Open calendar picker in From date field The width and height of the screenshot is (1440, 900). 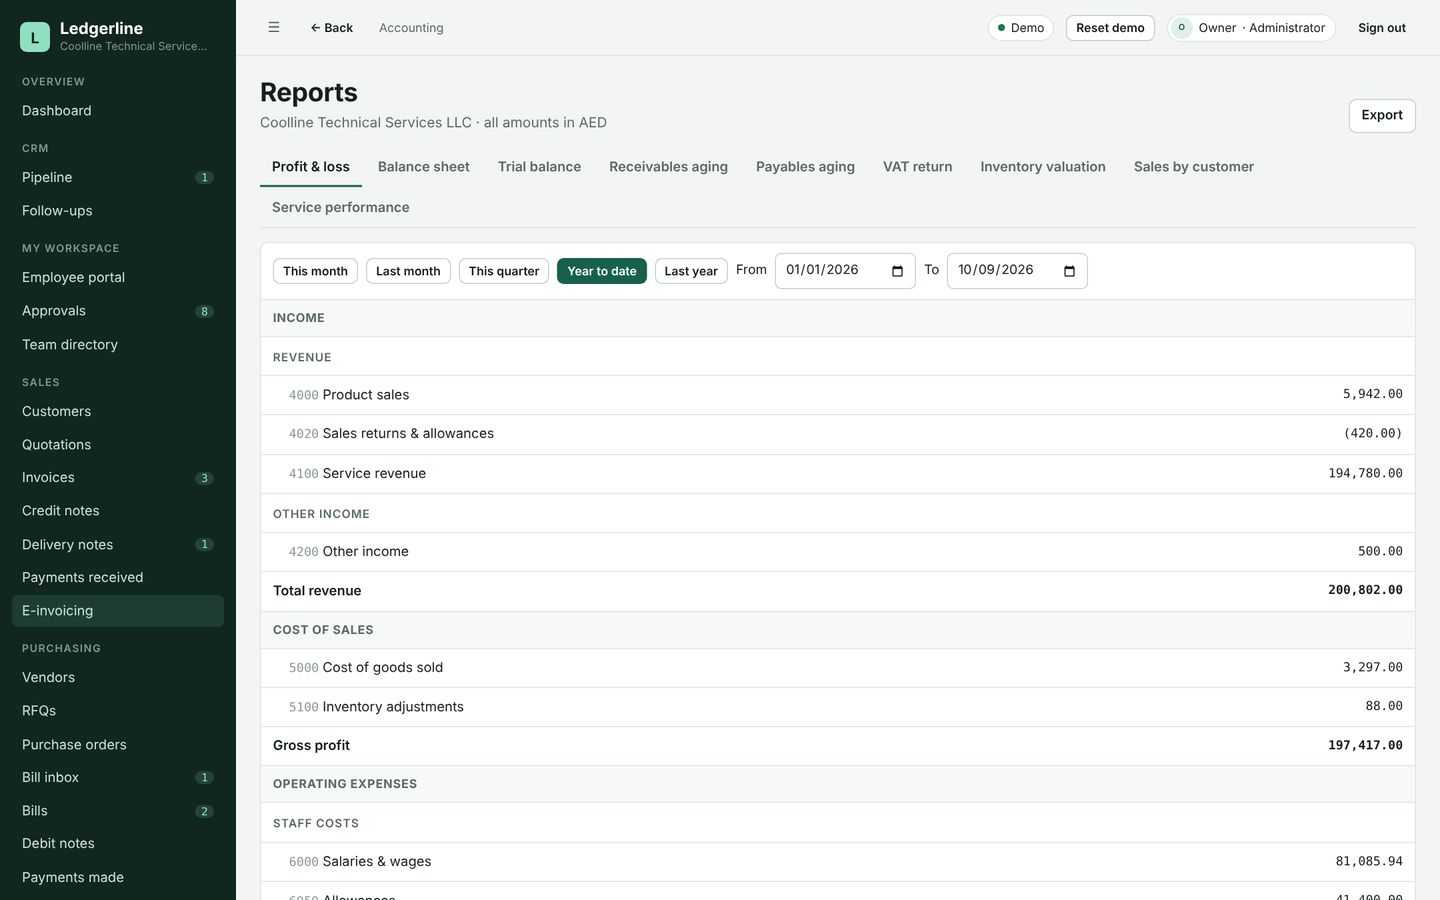897,271
